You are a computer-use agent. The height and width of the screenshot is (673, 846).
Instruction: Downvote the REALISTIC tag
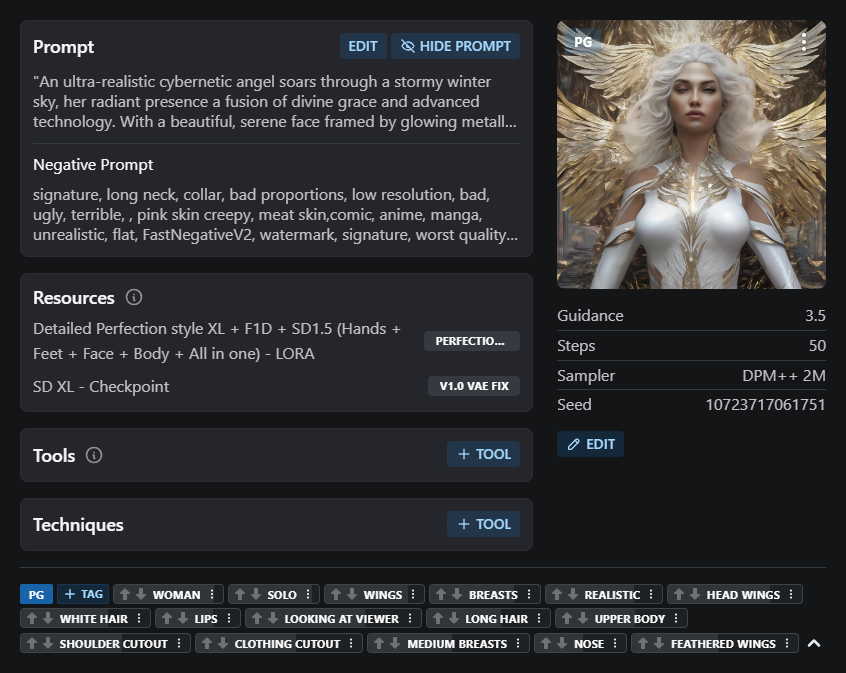573,594
